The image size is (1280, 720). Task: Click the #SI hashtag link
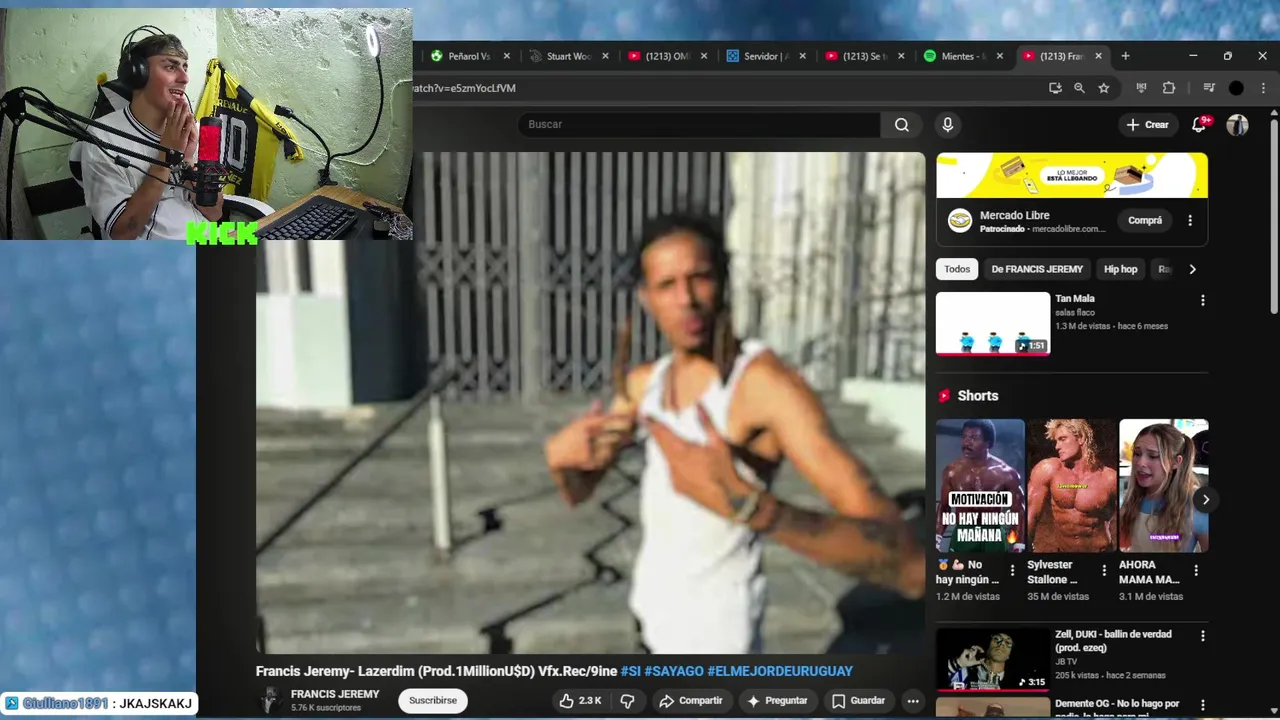tap(631, 671)
